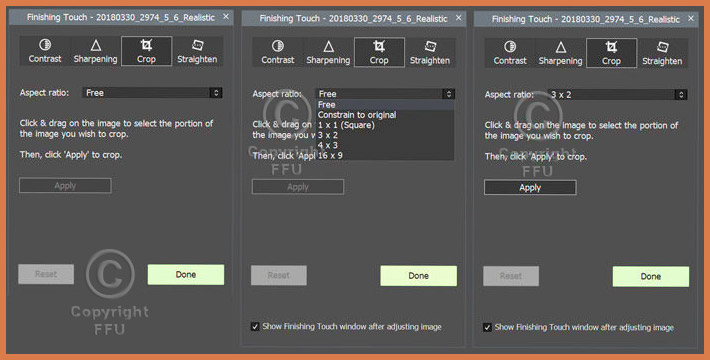Close the middle Finishing Touch window
The height and width of the screenshot is (360, 710).
tap(459, 18)
